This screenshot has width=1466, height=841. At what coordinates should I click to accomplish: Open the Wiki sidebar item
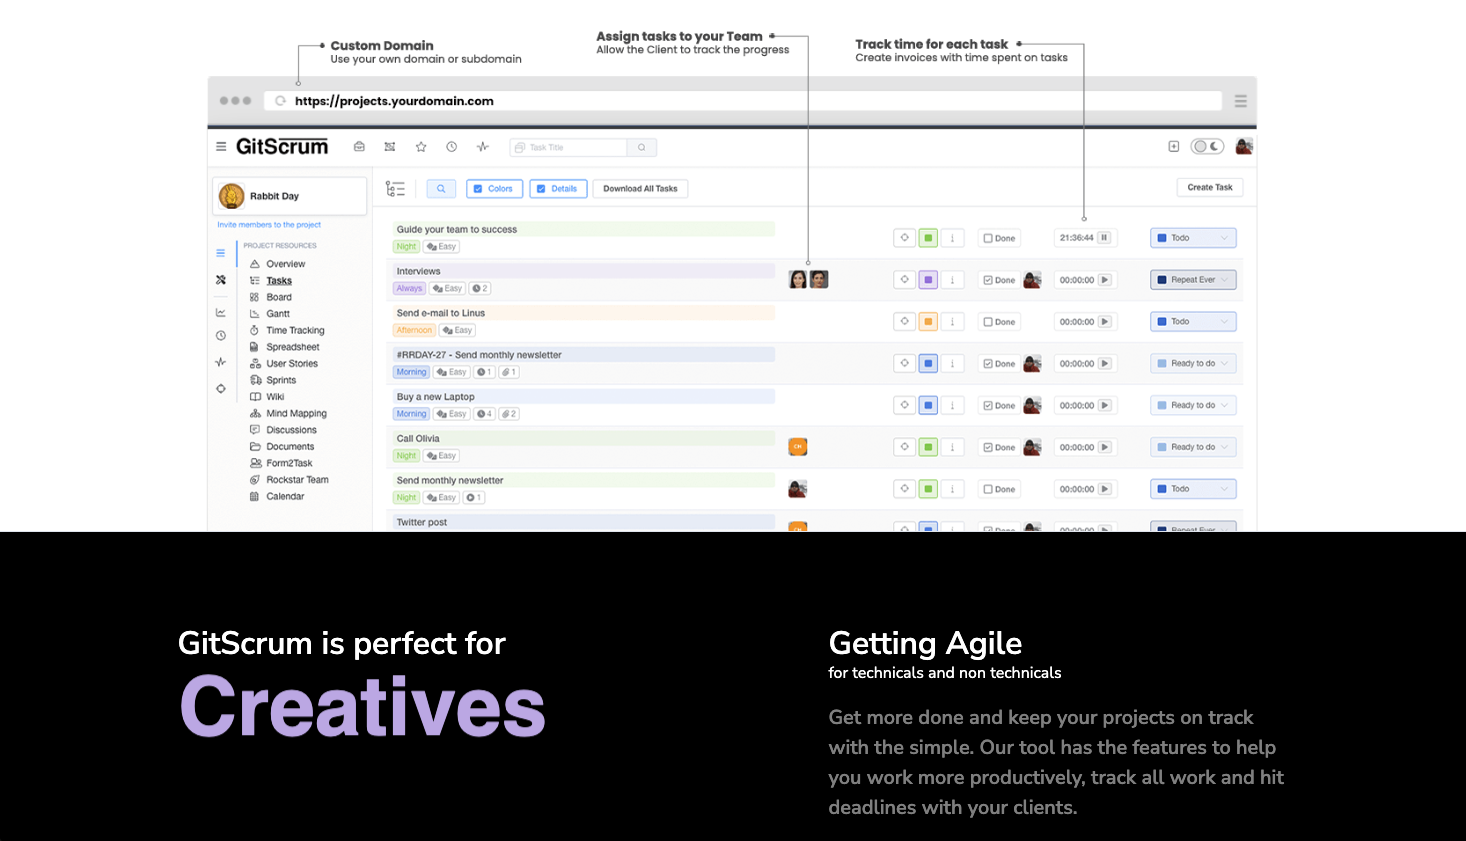click(x=275, y=397)
